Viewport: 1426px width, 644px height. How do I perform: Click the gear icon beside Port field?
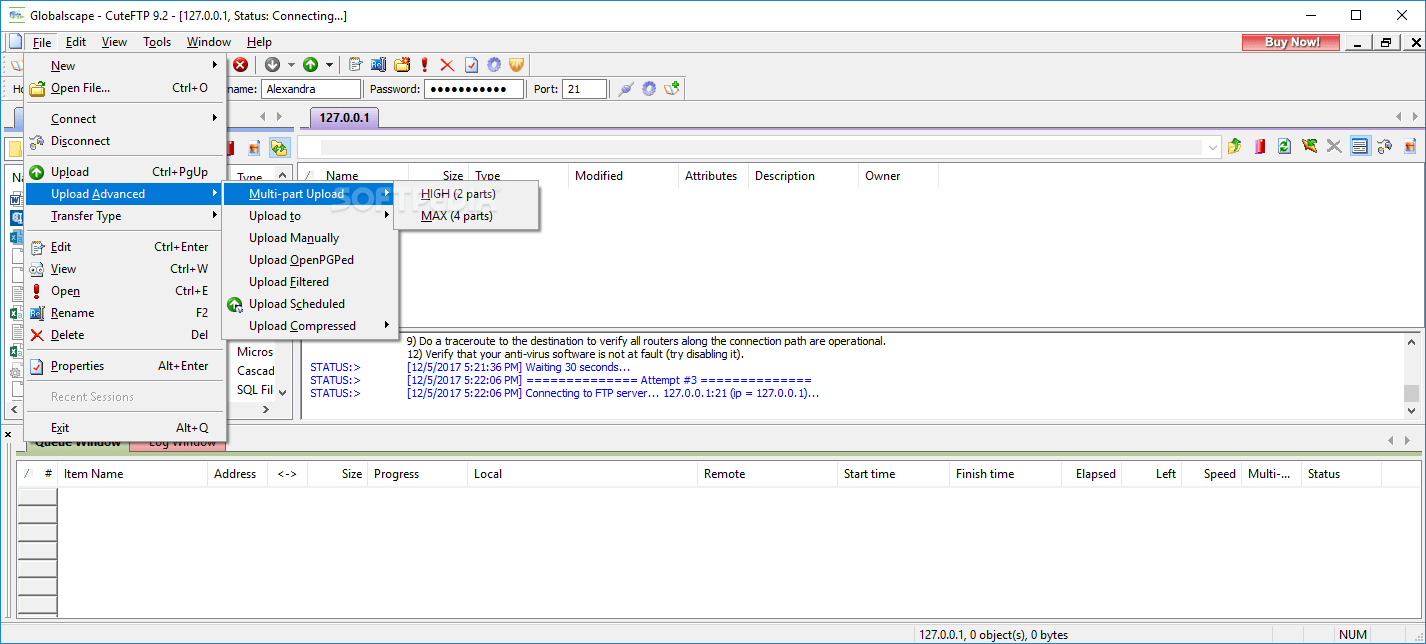click(649, 89)
